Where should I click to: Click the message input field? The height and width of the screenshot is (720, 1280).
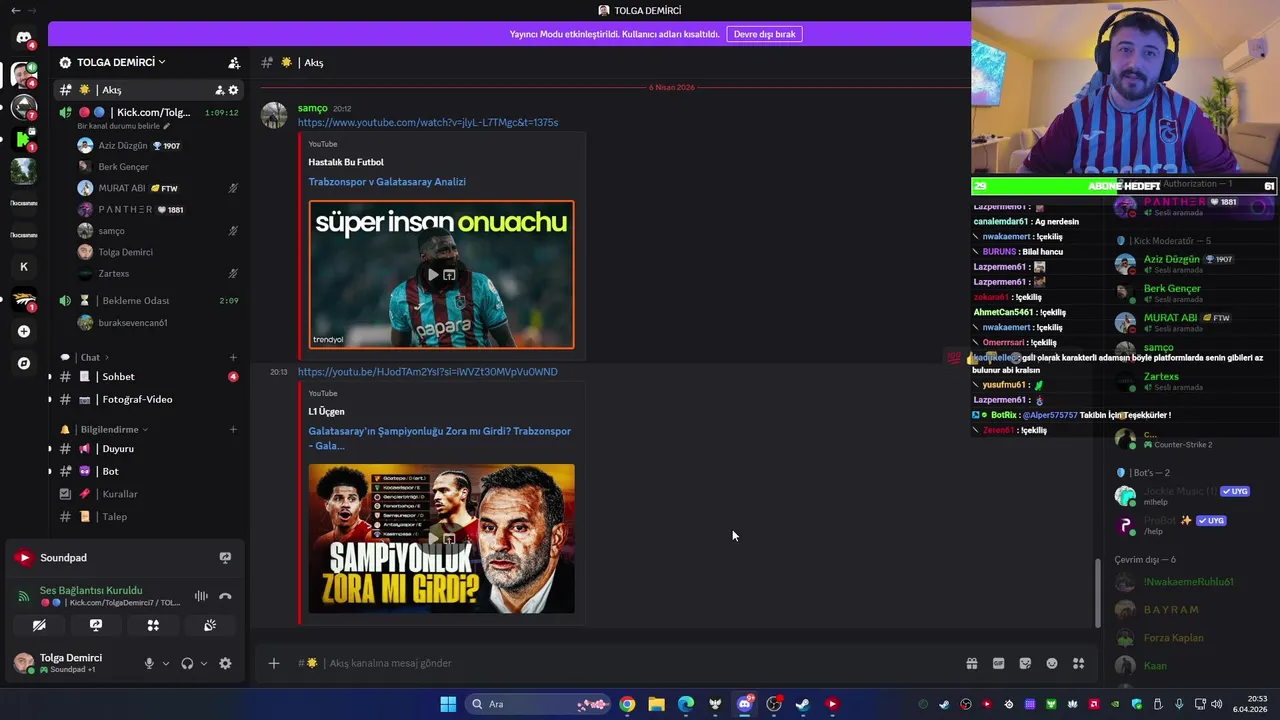tap(640, 663)
